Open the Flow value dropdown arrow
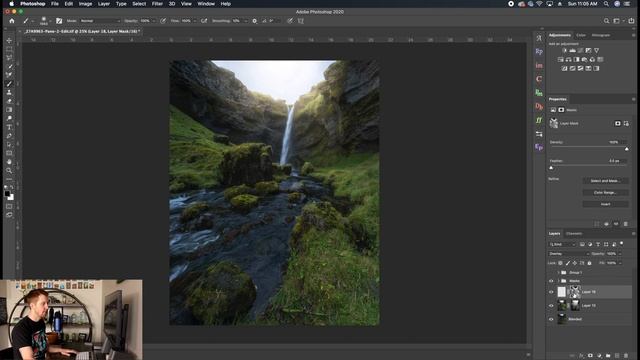640x360 pixels. tap(195, 21)
